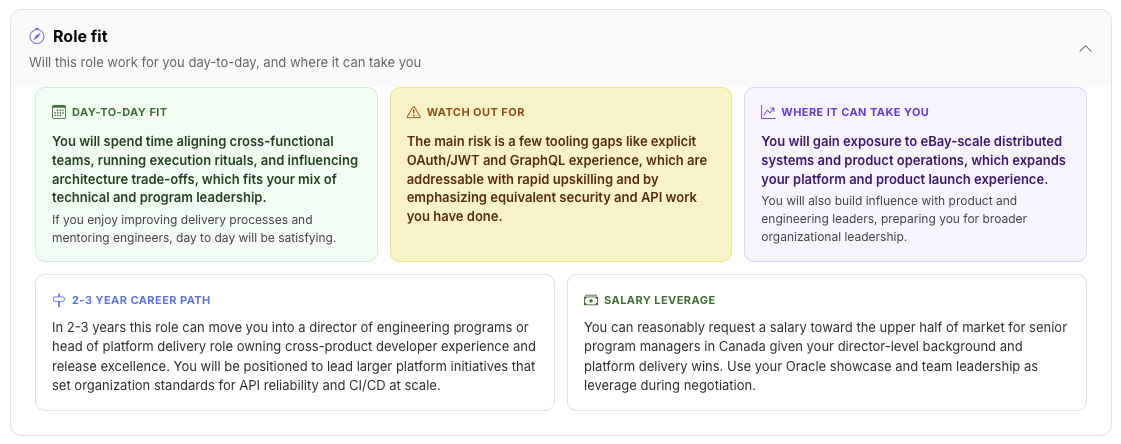Click the WHERE IT CAN TAKE YOU label

click(x=855, y=112)
